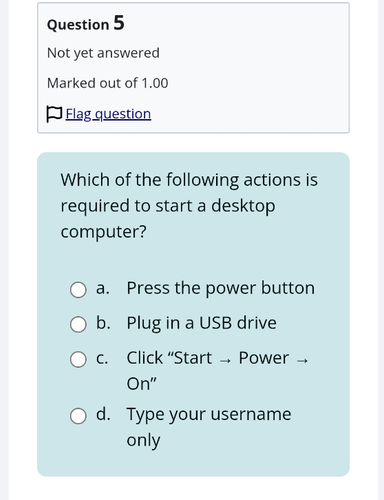Viewport: 384px width, 500px height.
Task: Click the question text about starting a desktop computer
Action: coord(189,206)
